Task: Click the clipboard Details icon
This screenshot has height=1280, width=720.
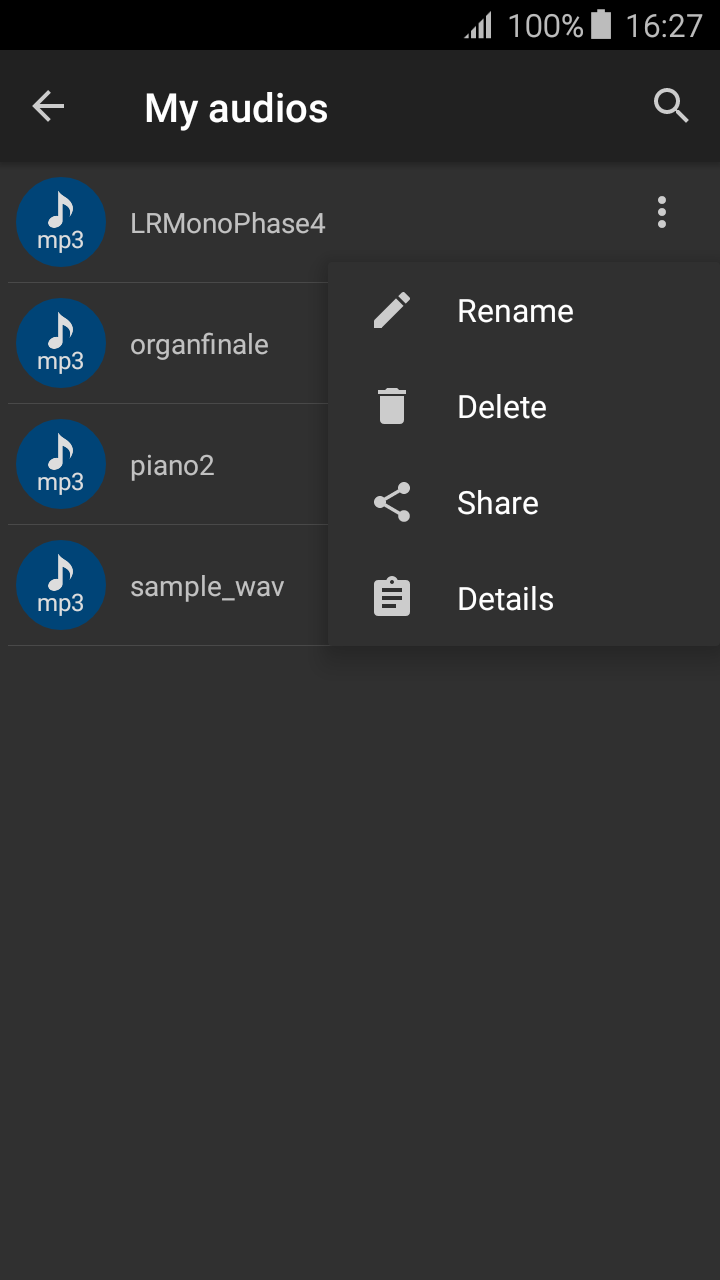Action: [x=392, y=599]
